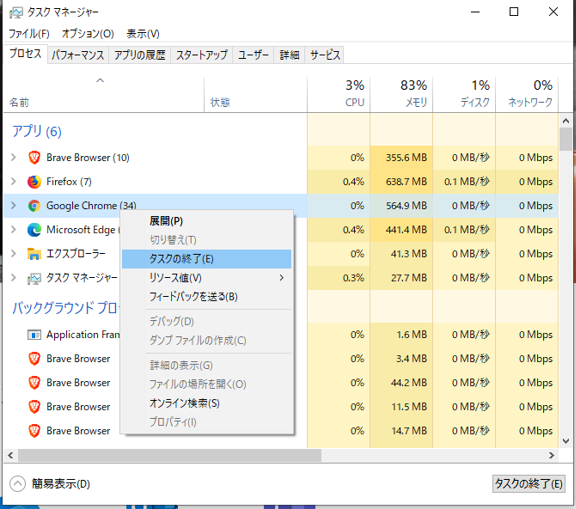Sort by the 名前 column header

(x=104, y=94)
